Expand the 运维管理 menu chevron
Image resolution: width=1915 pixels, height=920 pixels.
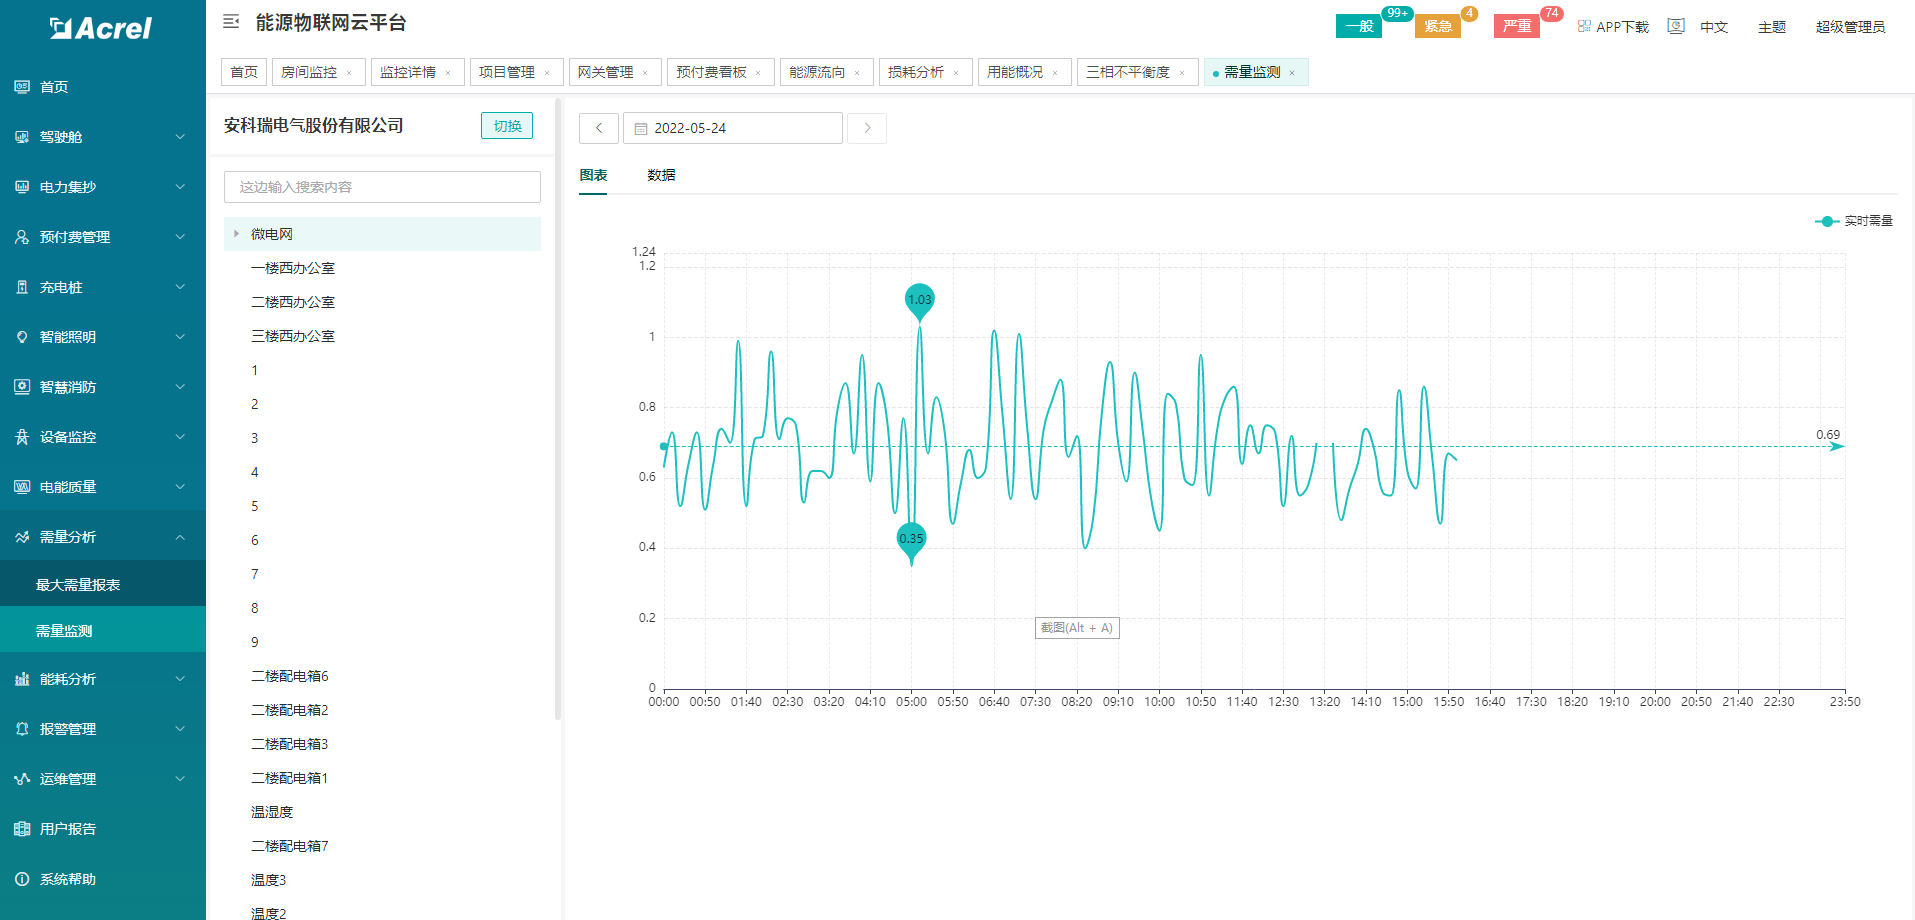tap(180, 779)
